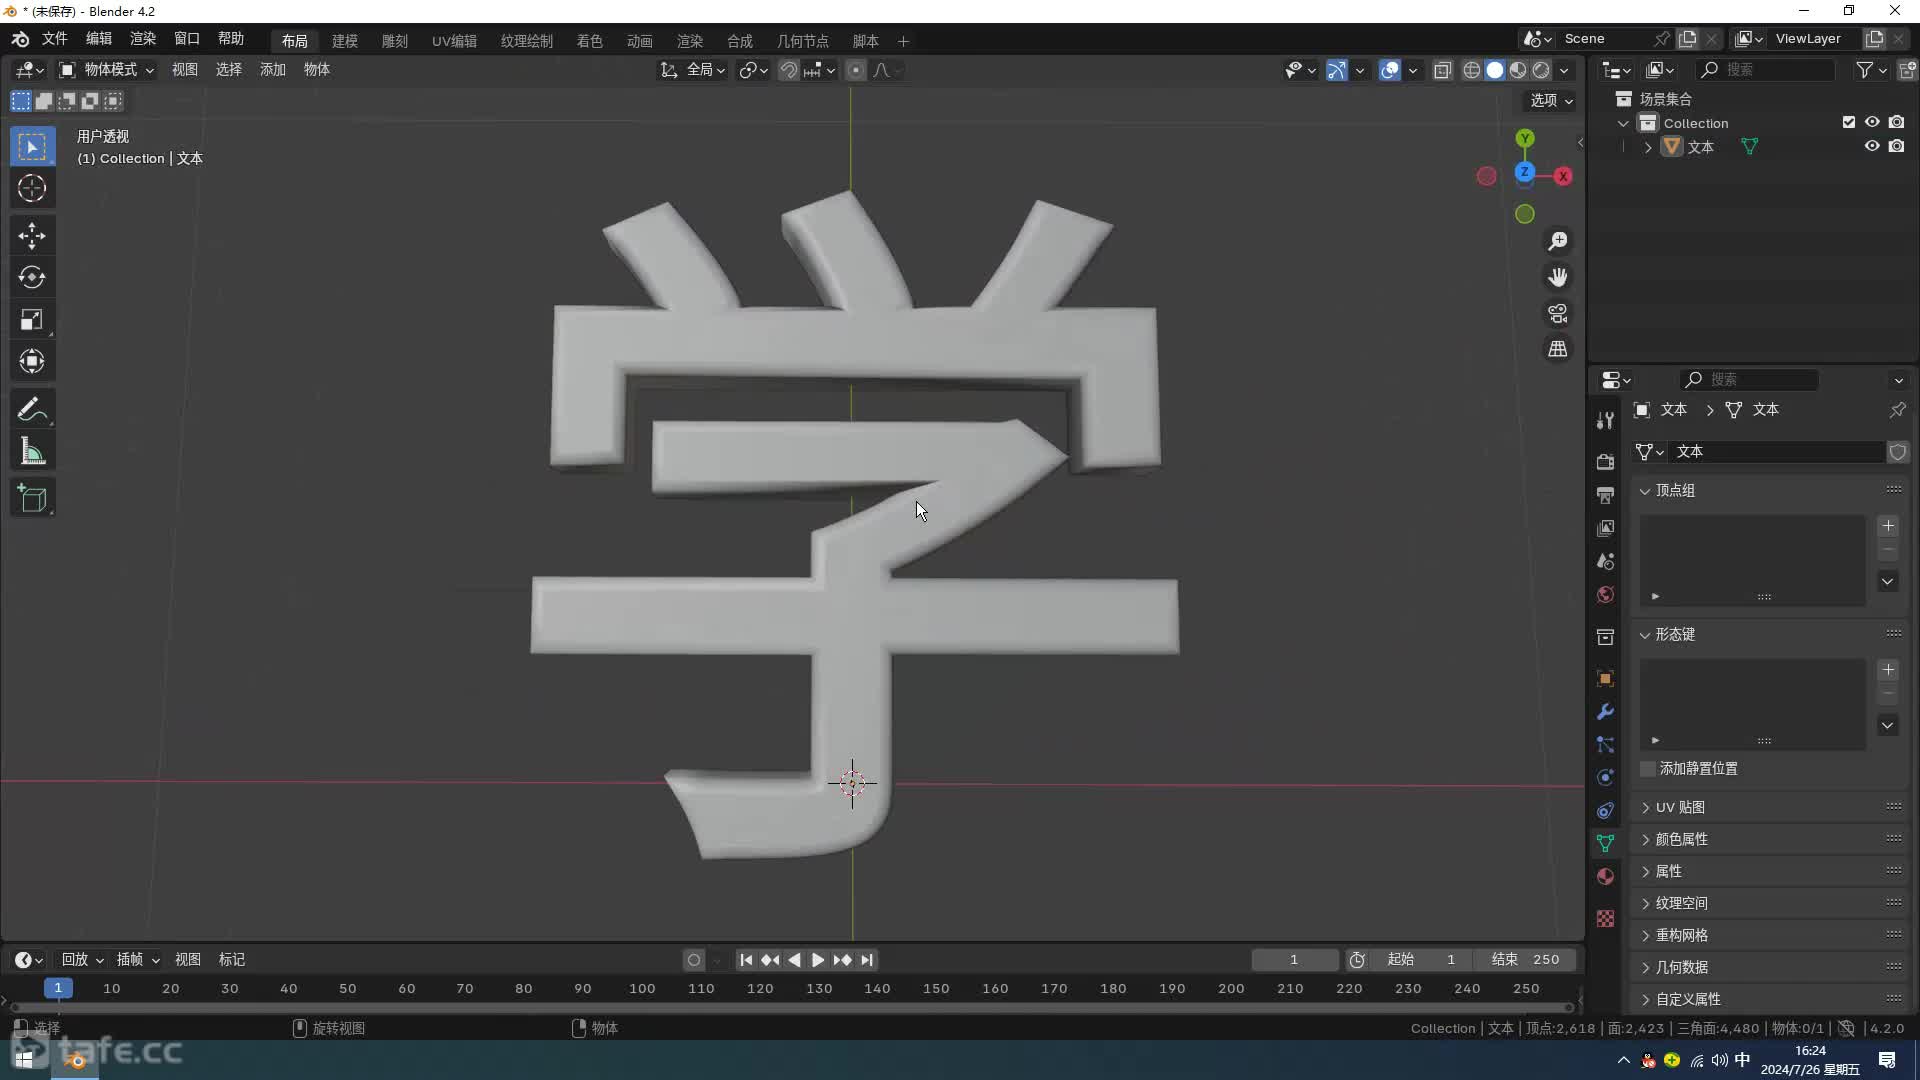Image resolution: width=1920 pixels, height=1080 pixels.
Task: Select the Measure tool
Action: (x=32, y=451)
